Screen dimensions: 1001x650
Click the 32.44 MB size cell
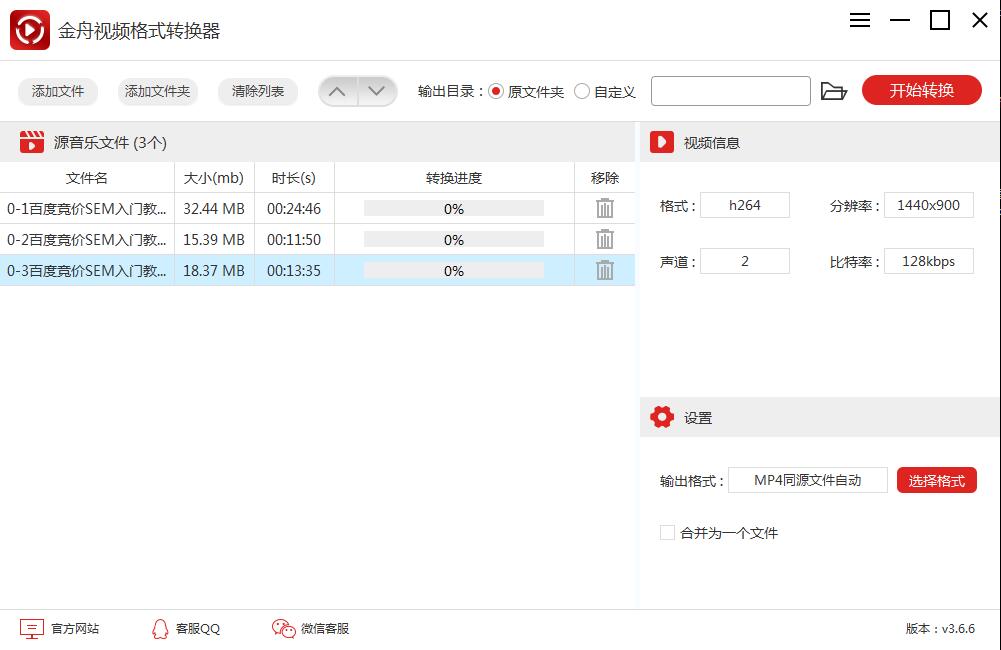point(214,209)
